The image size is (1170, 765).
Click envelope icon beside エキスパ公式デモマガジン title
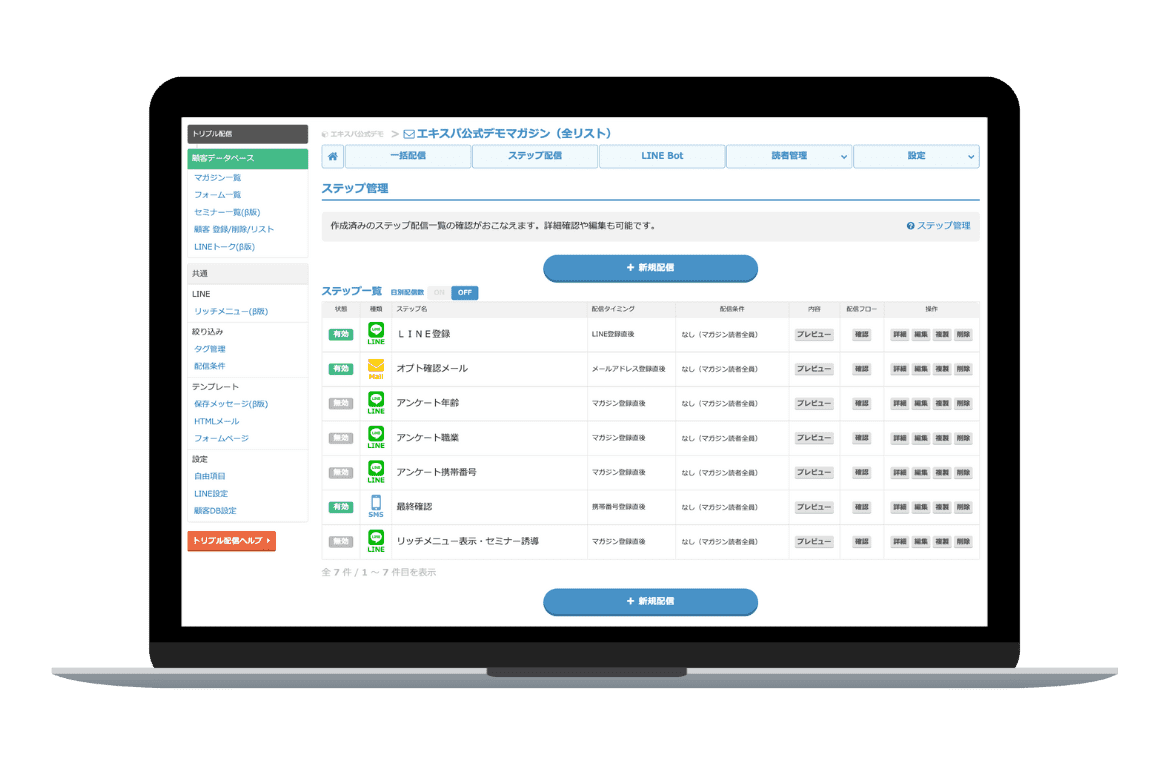(409, 134)
